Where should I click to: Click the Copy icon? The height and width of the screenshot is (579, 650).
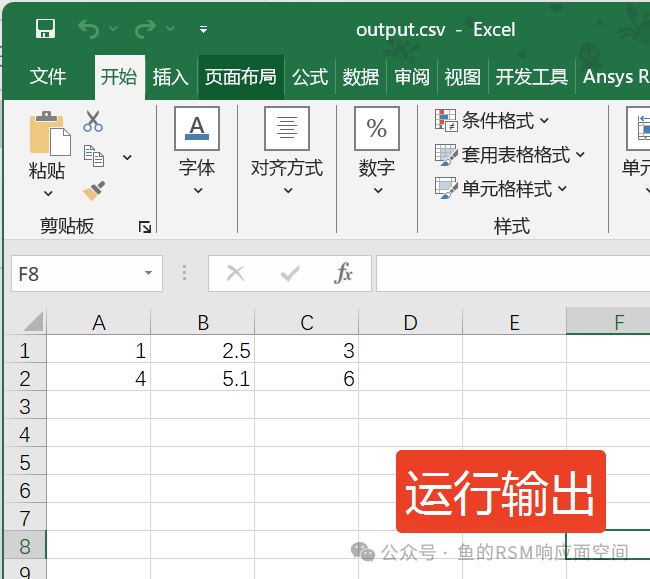(94, 156)
